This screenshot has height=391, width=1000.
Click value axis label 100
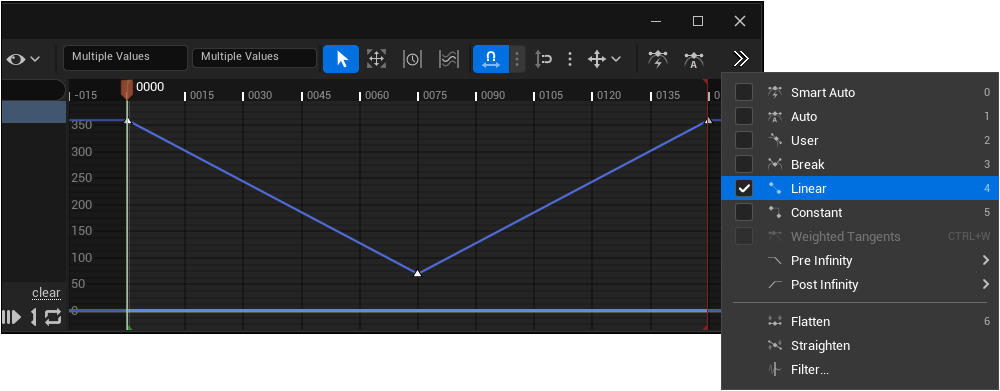coord(82,258)
